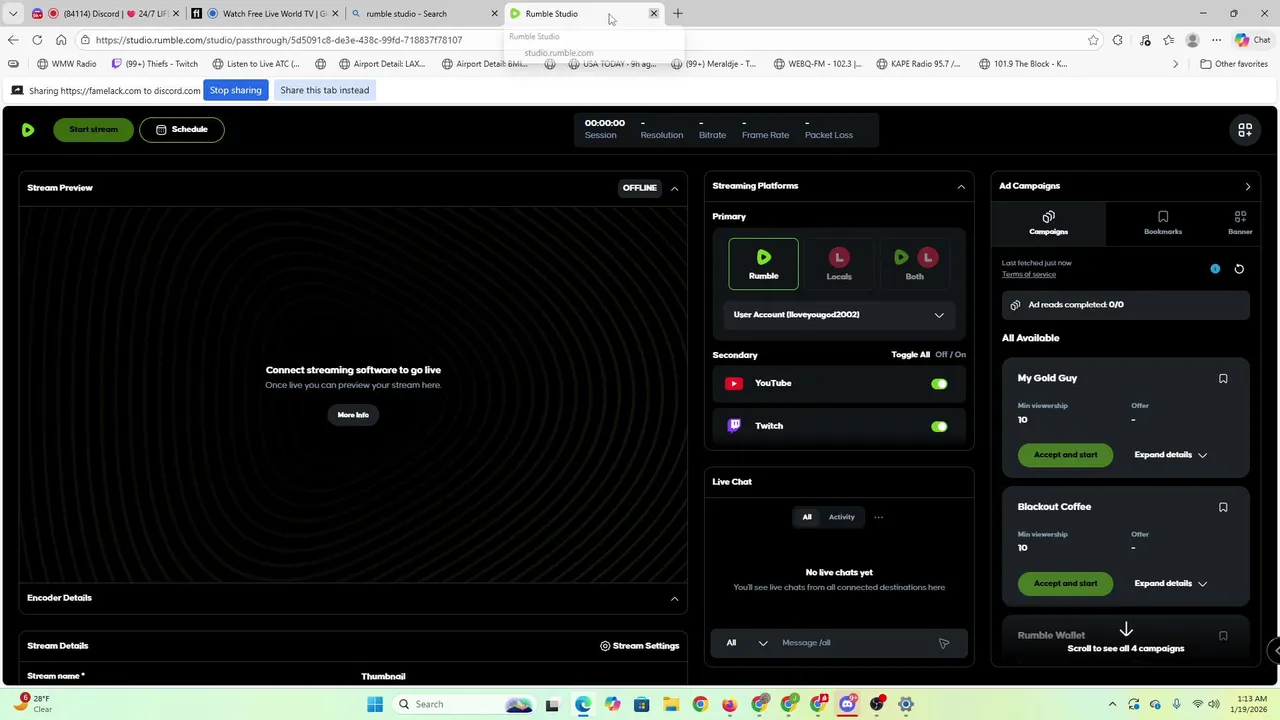Go to browser home page
This screenshot has width=1280, height=720.
pyautogui.click(x=61, y=40)
